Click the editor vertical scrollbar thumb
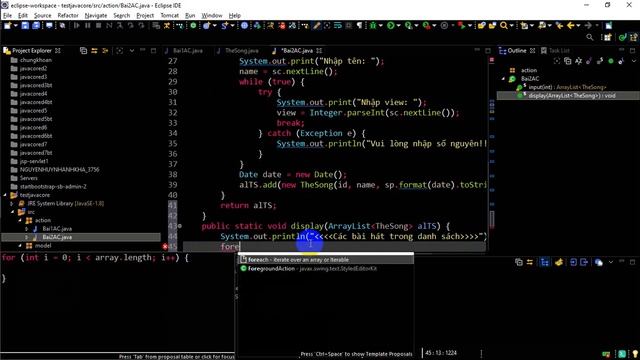The height and width of the screenshot is (360, 640). point(492,219)
